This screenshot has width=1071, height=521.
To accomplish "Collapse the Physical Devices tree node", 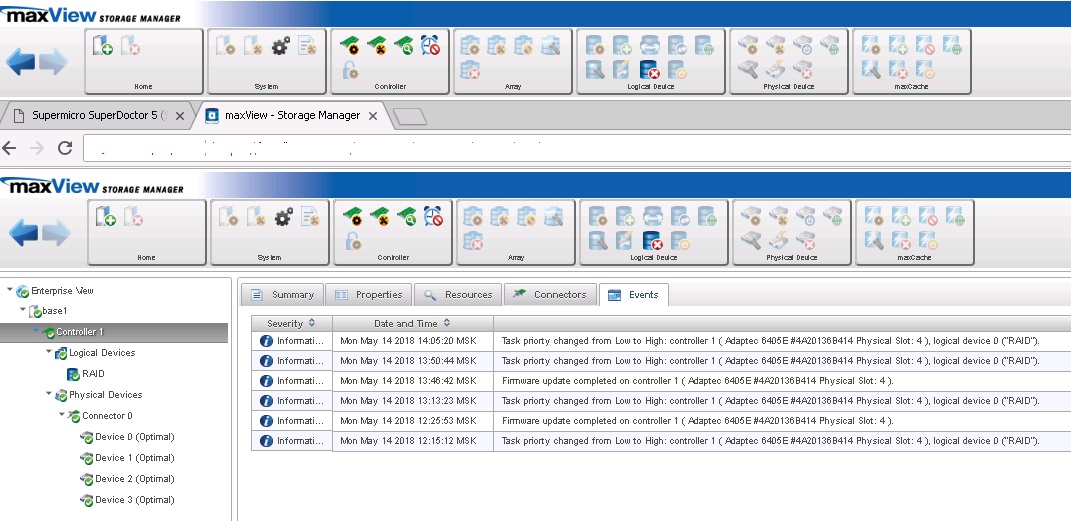I will pyautogui.click(x=48, y=394).
